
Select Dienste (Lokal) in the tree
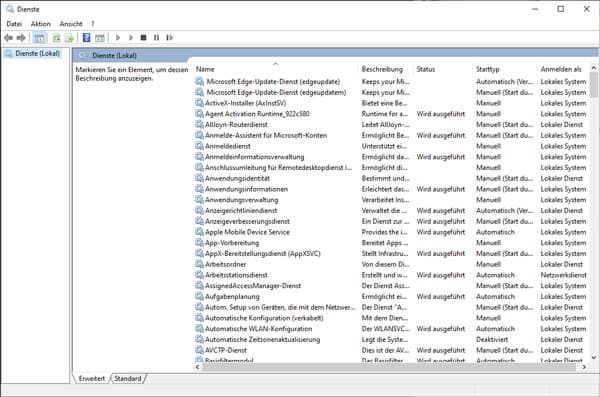(x=38, y=53)
